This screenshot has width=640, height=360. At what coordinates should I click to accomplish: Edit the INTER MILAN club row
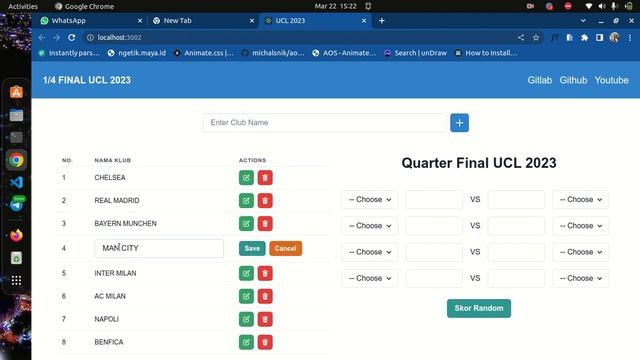coord(246,273)
